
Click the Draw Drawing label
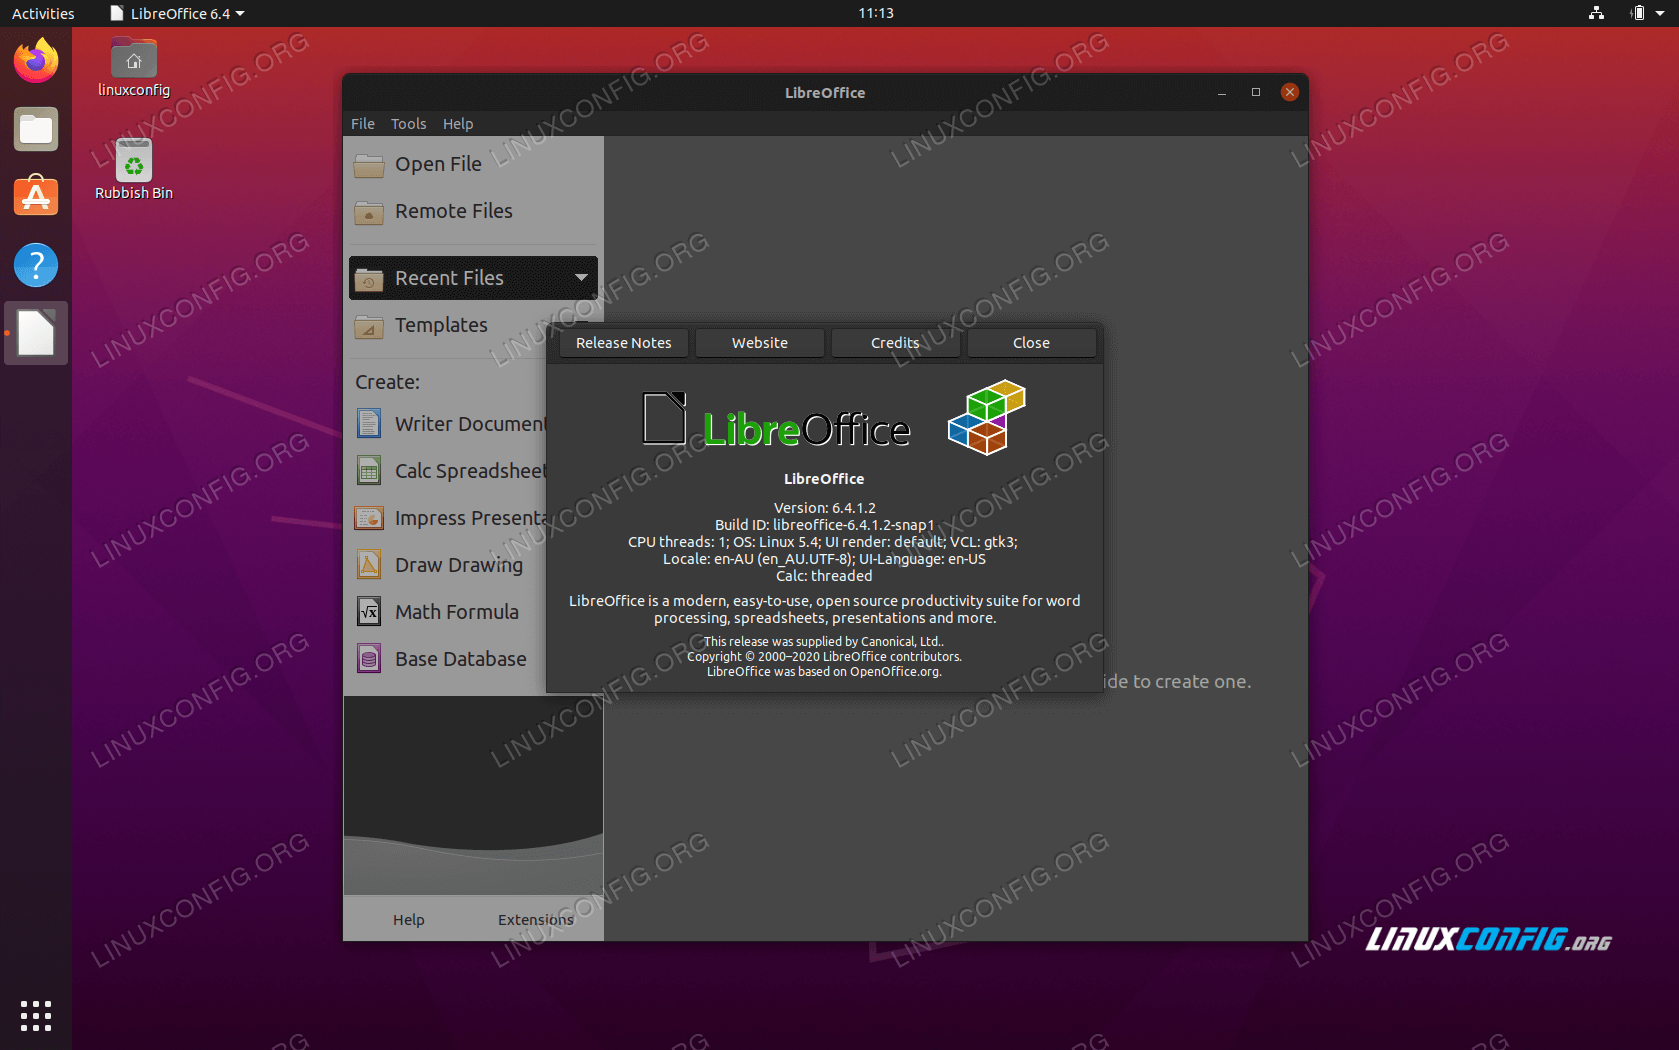[x=459, y=565]
